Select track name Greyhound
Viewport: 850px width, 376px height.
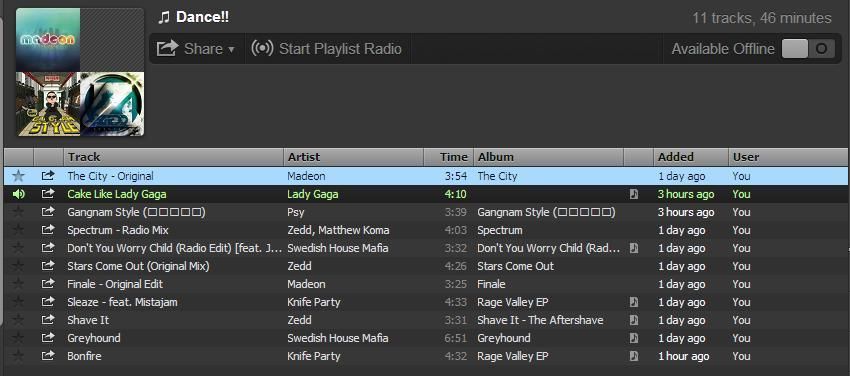94,338
